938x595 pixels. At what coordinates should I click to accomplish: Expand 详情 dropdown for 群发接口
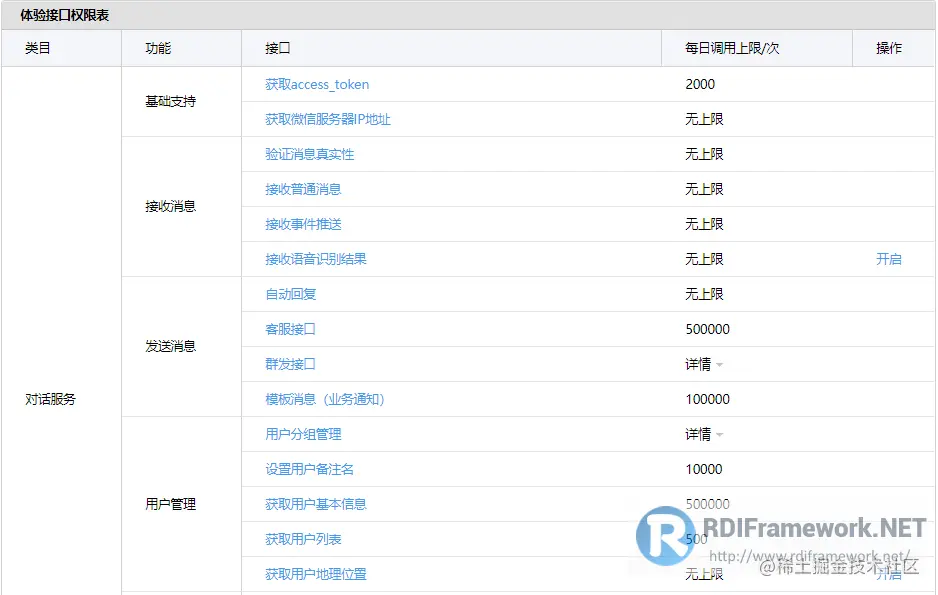coord(704,364)
